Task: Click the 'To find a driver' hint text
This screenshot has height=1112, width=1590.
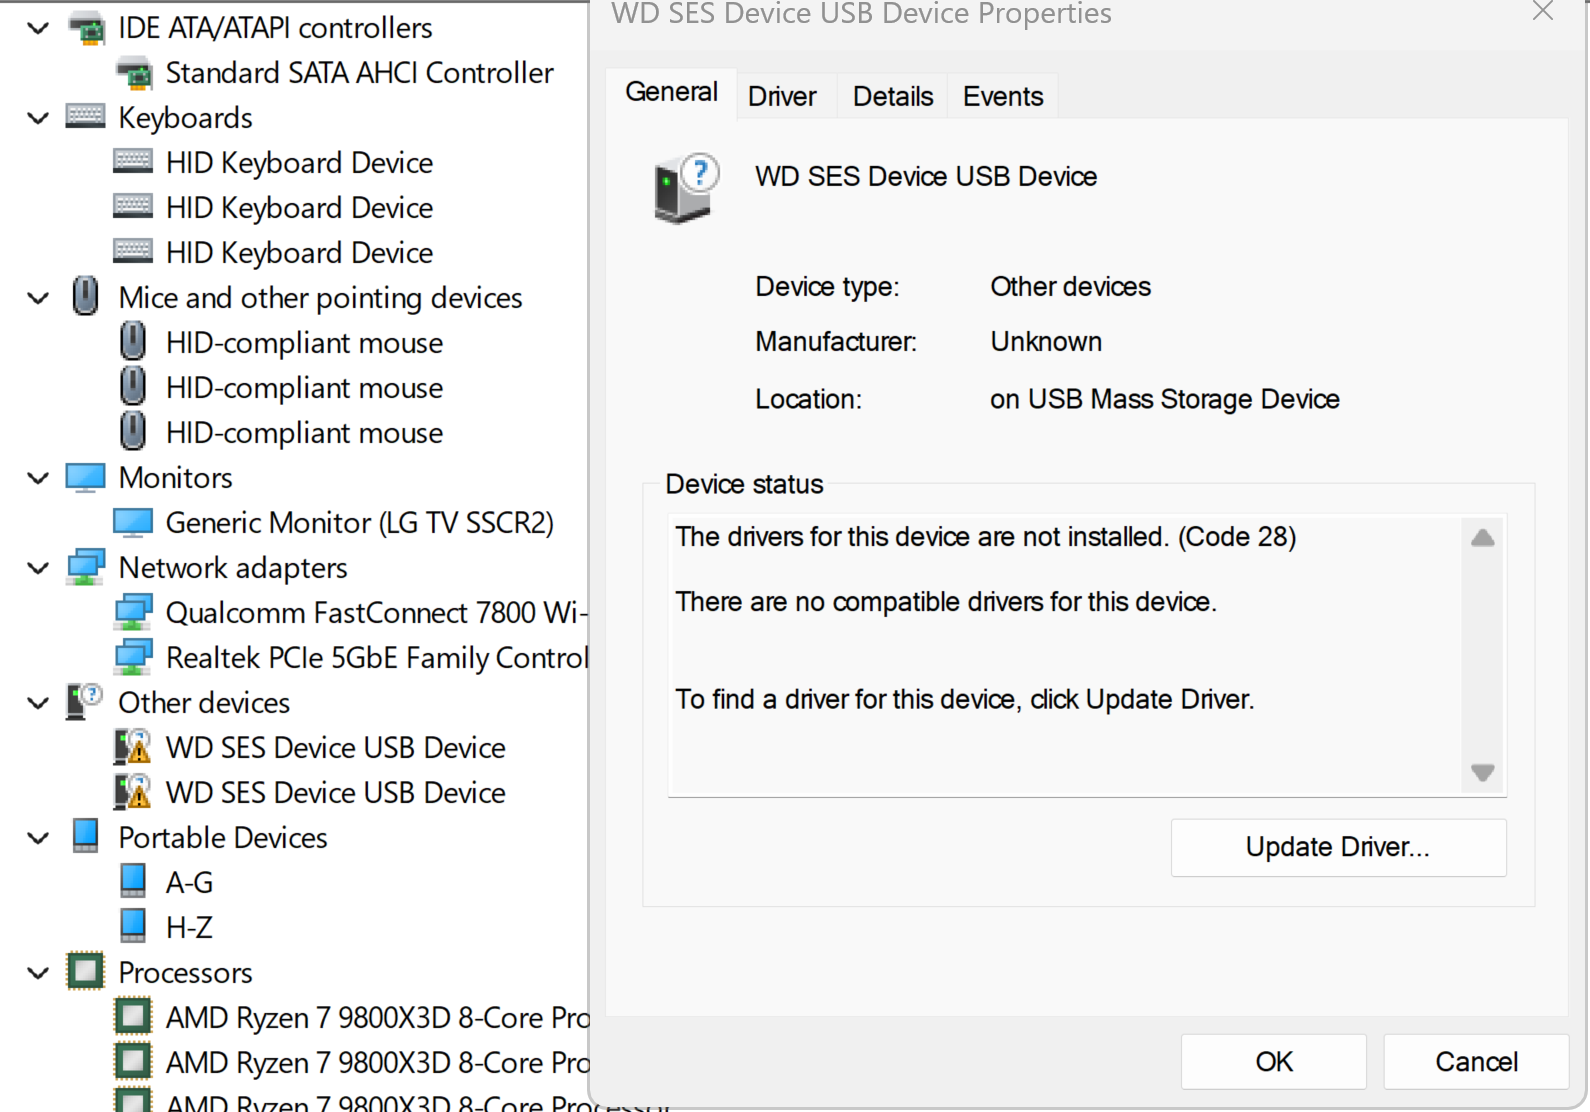Action: click(x=965, y=699)
